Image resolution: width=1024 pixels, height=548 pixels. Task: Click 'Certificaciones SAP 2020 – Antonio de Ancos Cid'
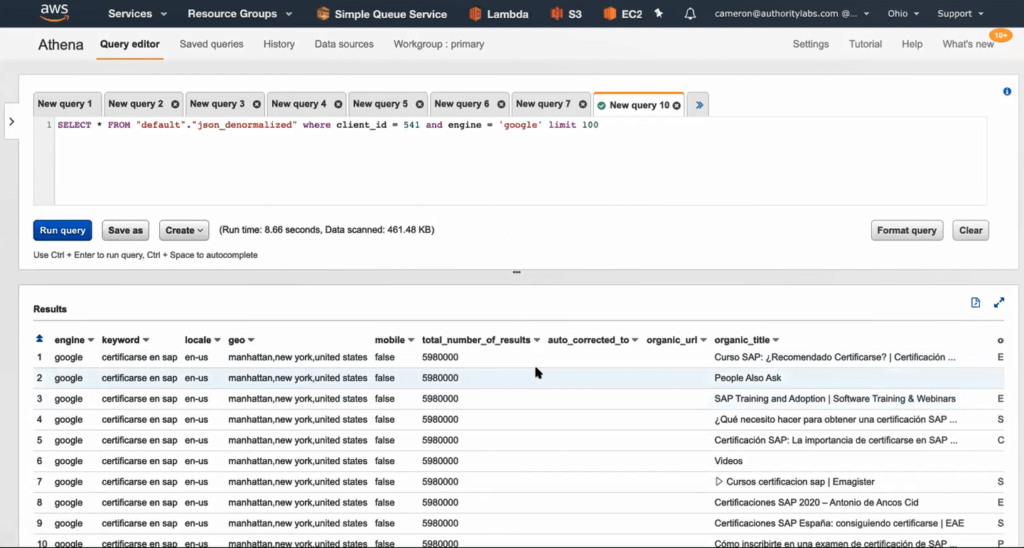816,503
